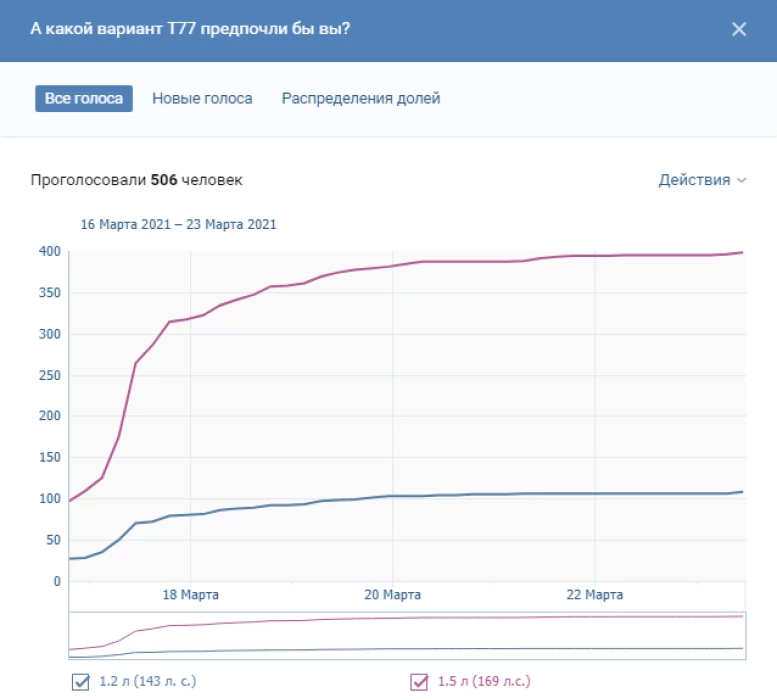Click the Проголосовали 506 человек text

[x=136, y=180]
